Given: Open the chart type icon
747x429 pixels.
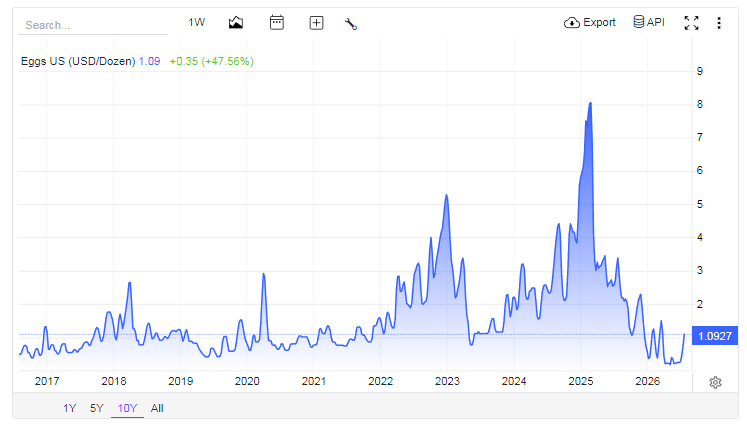Looking at the screenshot, I should tap(236, 22).
